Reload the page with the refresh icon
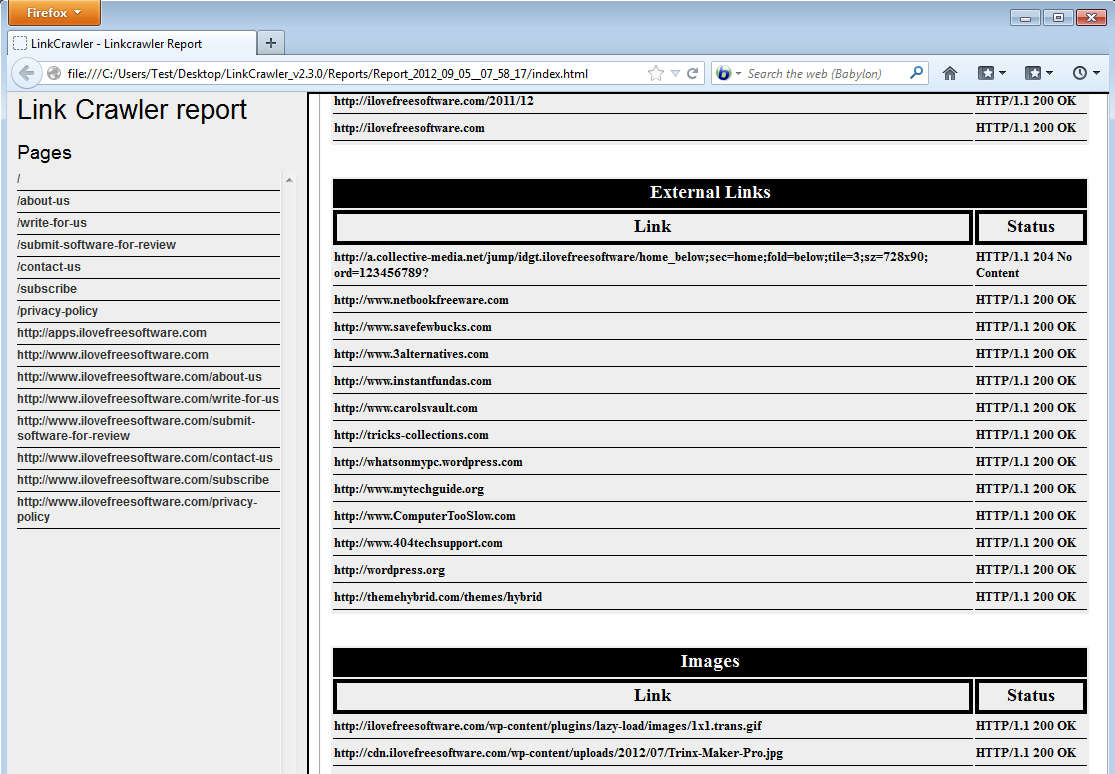Screen dimensions: 1115x774 [x=692, y=73]
